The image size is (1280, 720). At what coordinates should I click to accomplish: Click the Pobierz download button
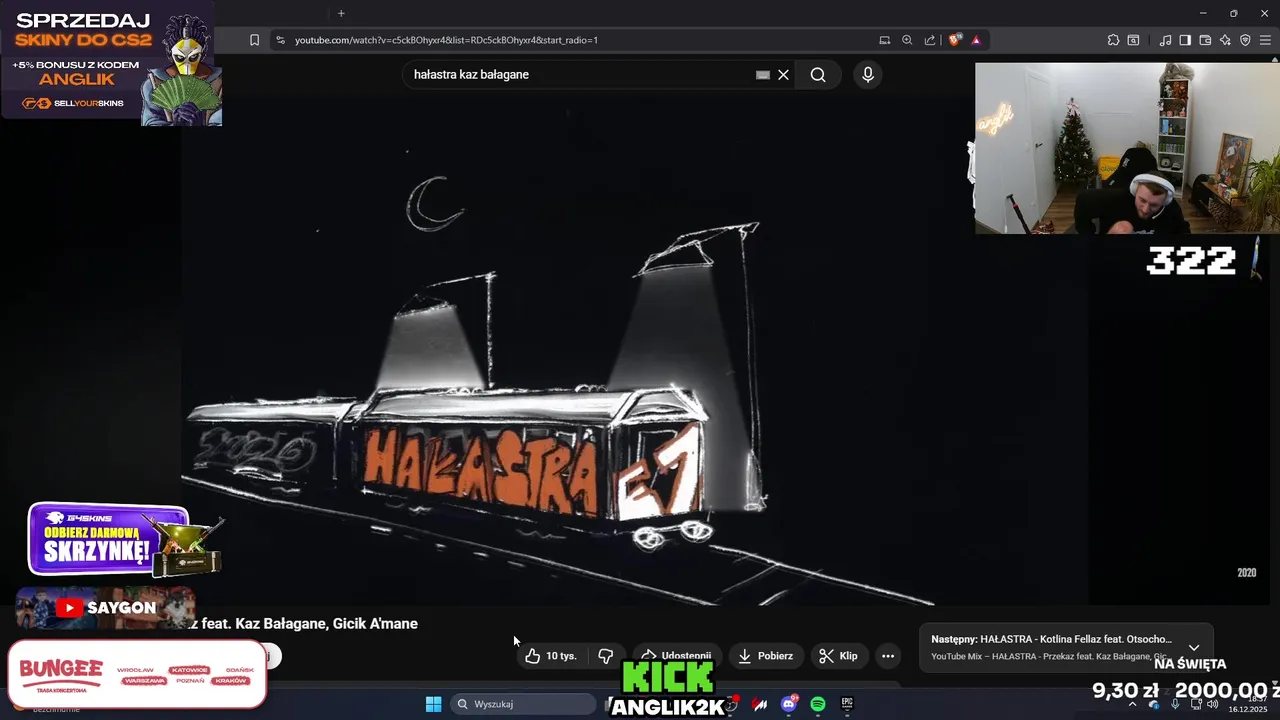click(766, 656)
